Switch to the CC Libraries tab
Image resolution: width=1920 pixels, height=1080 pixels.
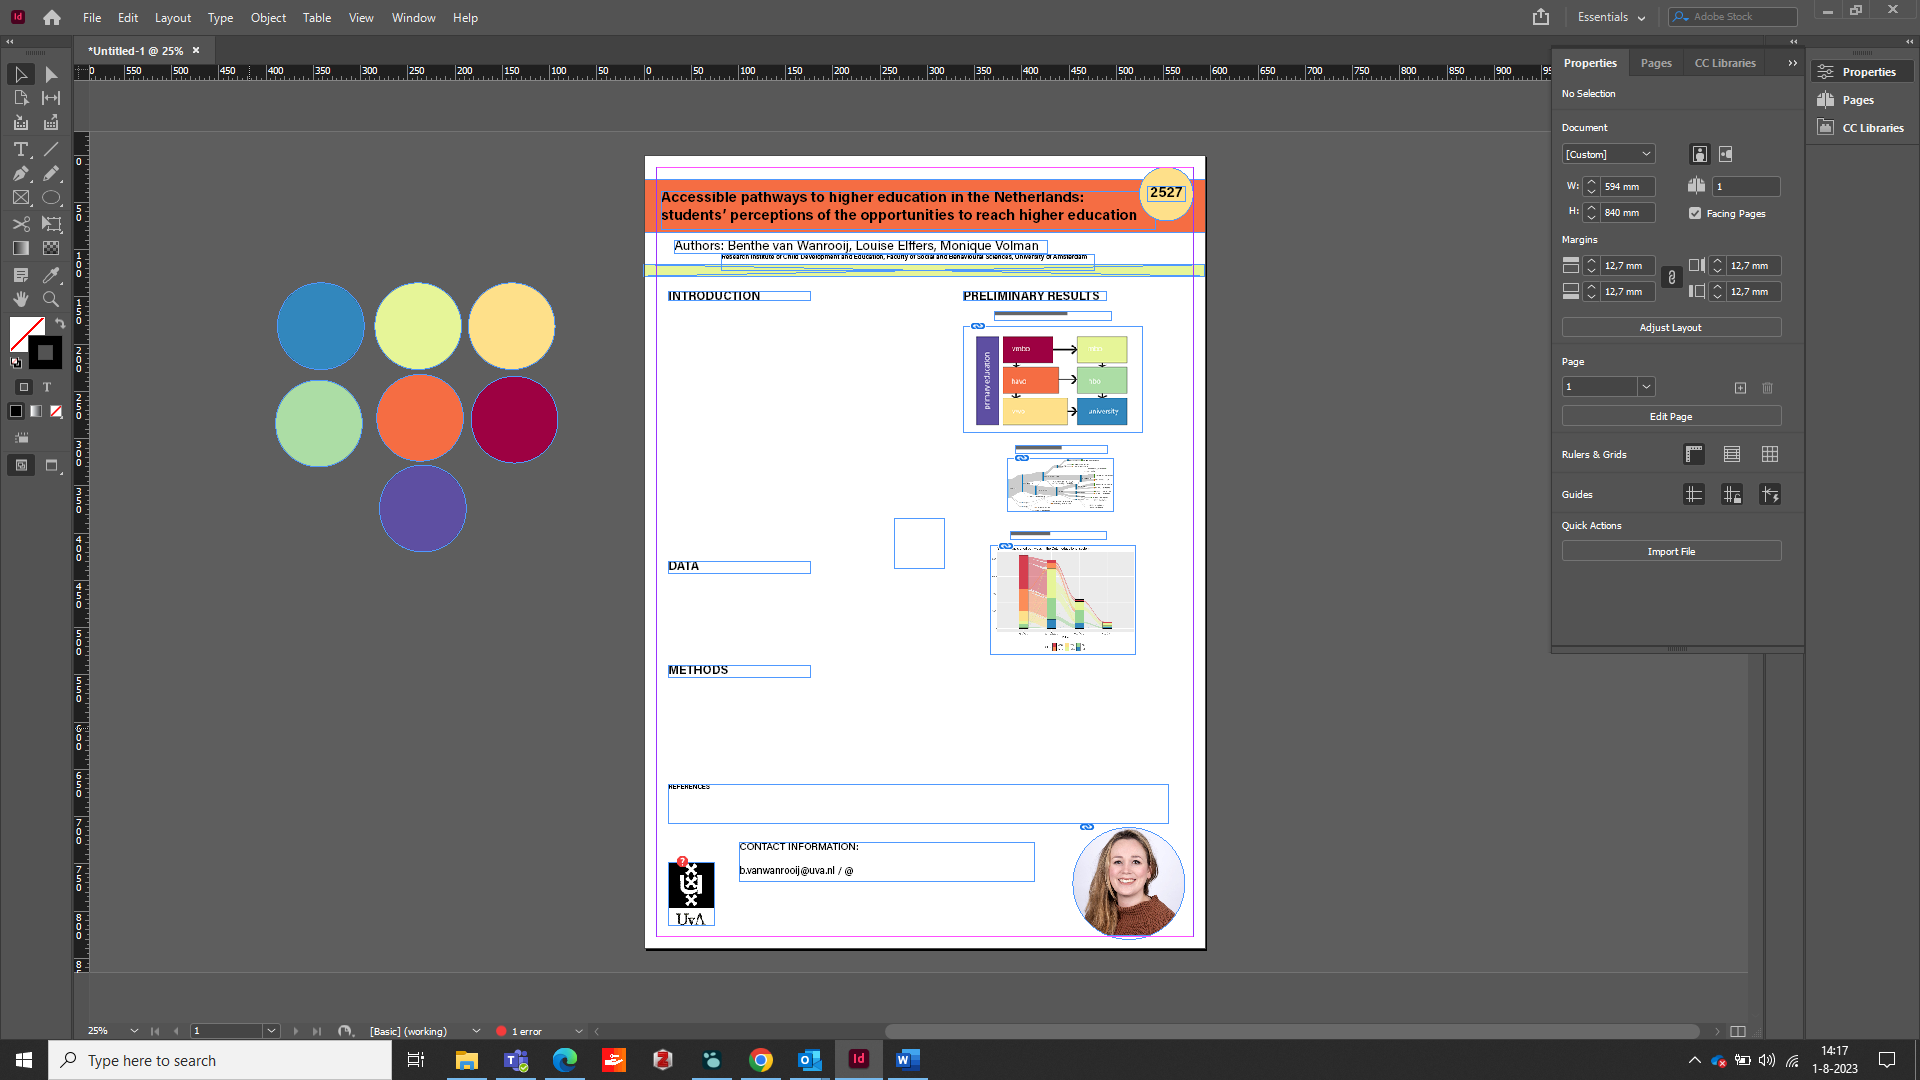click(1725, 63)
